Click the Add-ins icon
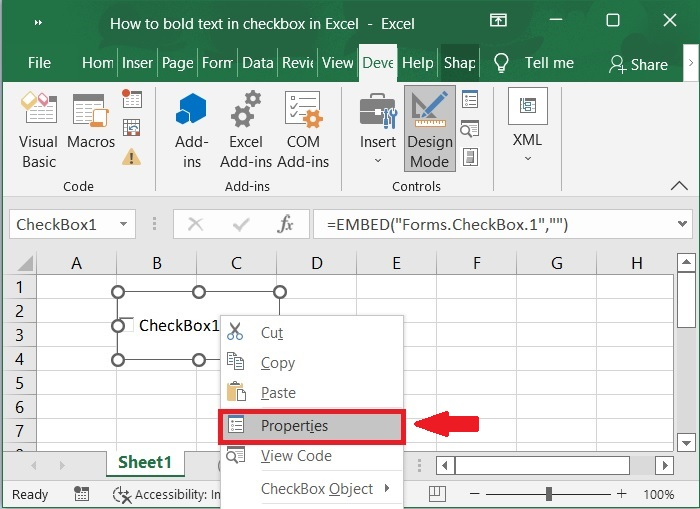The image size is (700, 509). click(191, 128)
